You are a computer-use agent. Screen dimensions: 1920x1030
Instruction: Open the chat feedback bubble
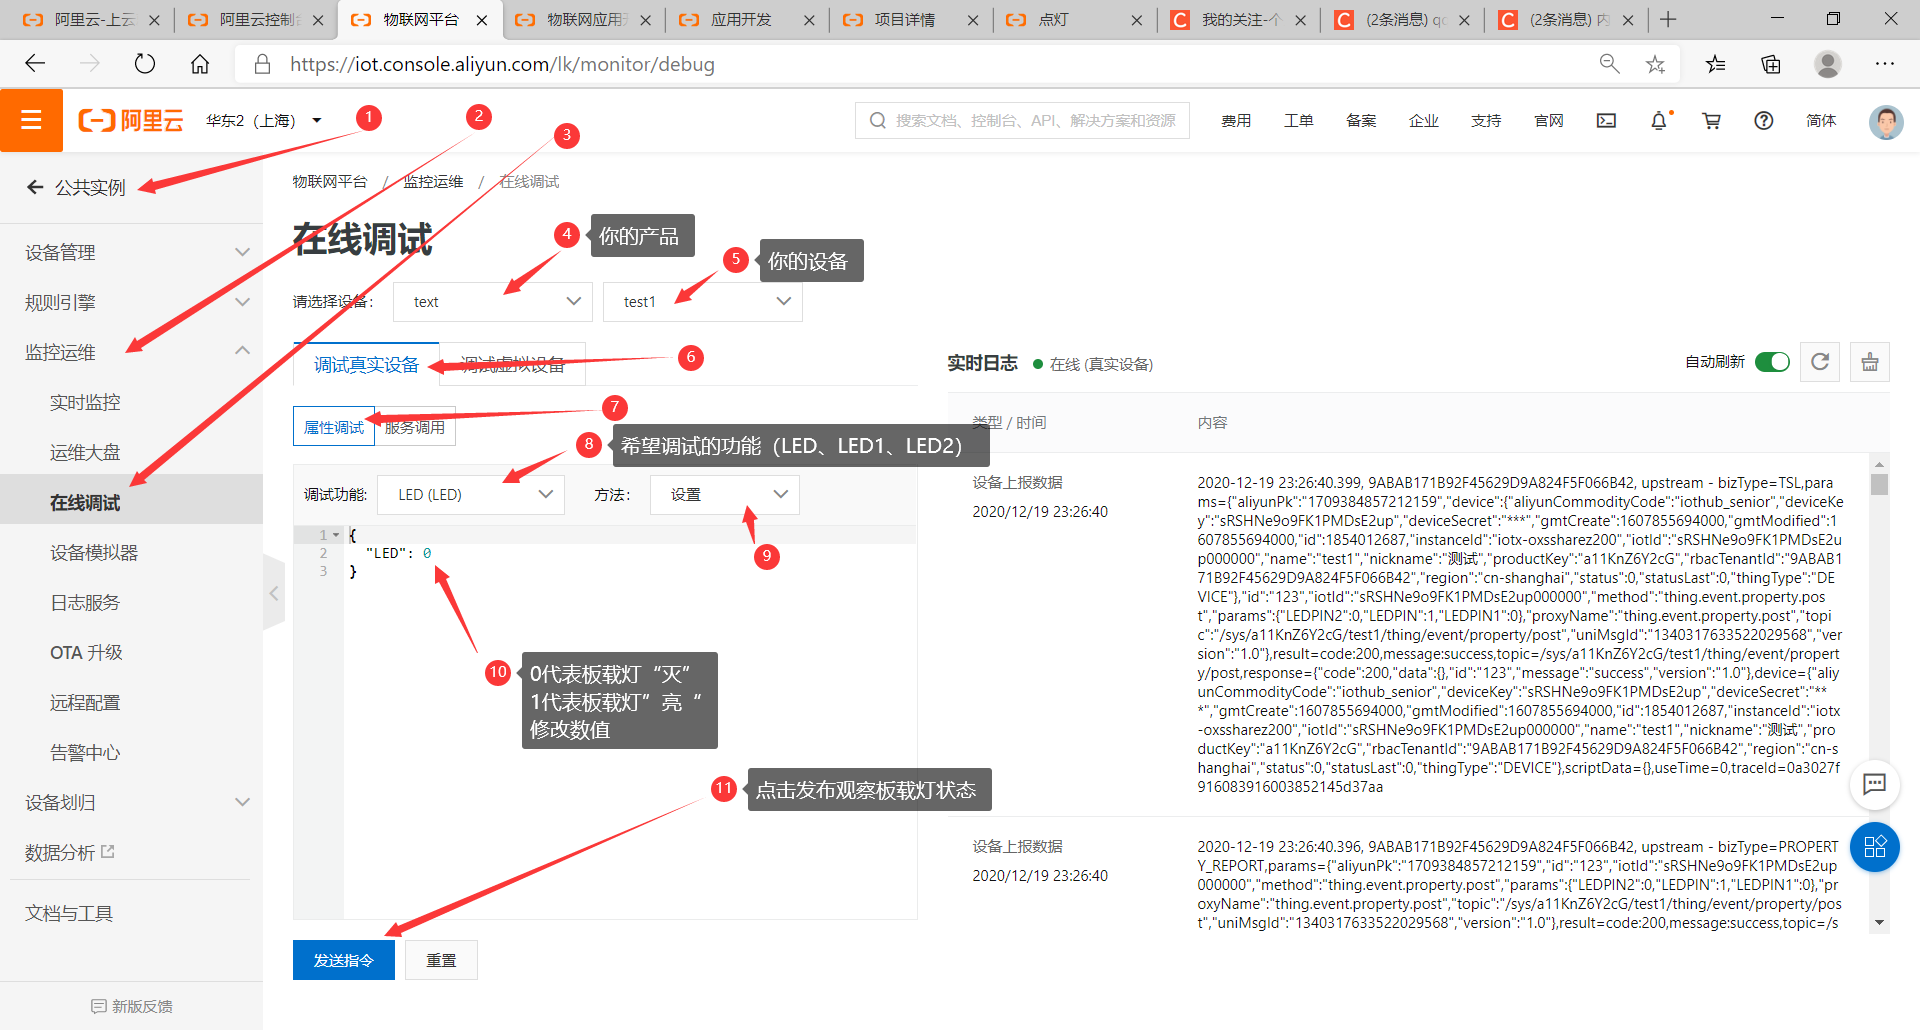tap(1874, 784)
